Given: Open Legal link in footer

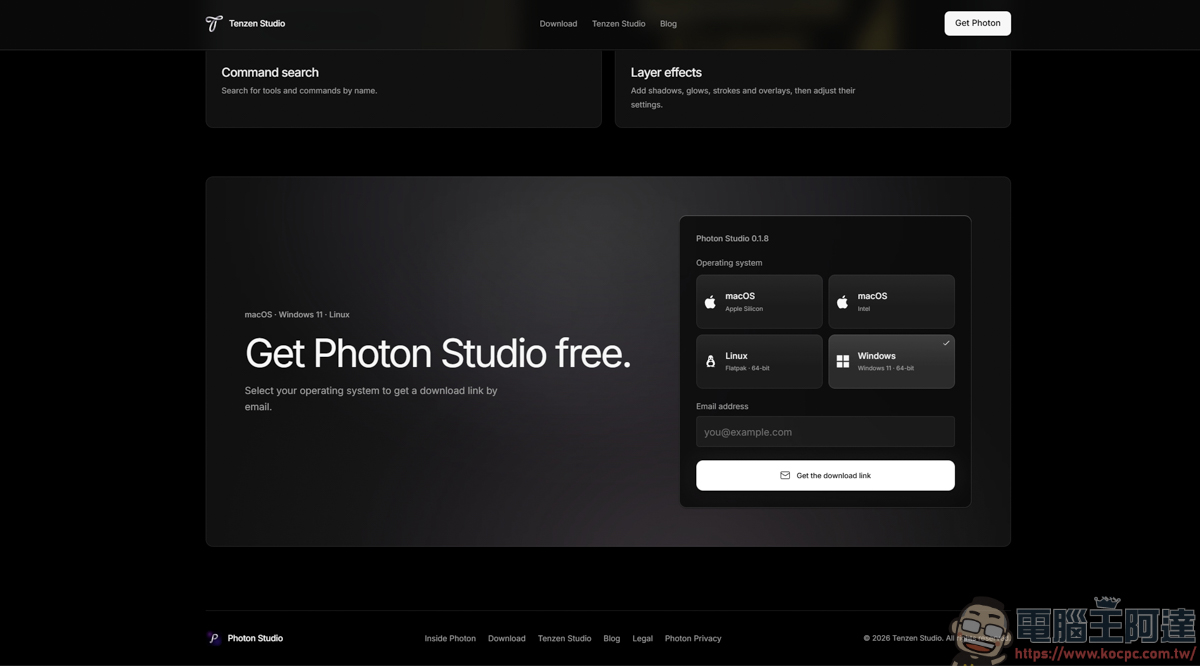Looking at the screenshot, I should coord(642,638).
